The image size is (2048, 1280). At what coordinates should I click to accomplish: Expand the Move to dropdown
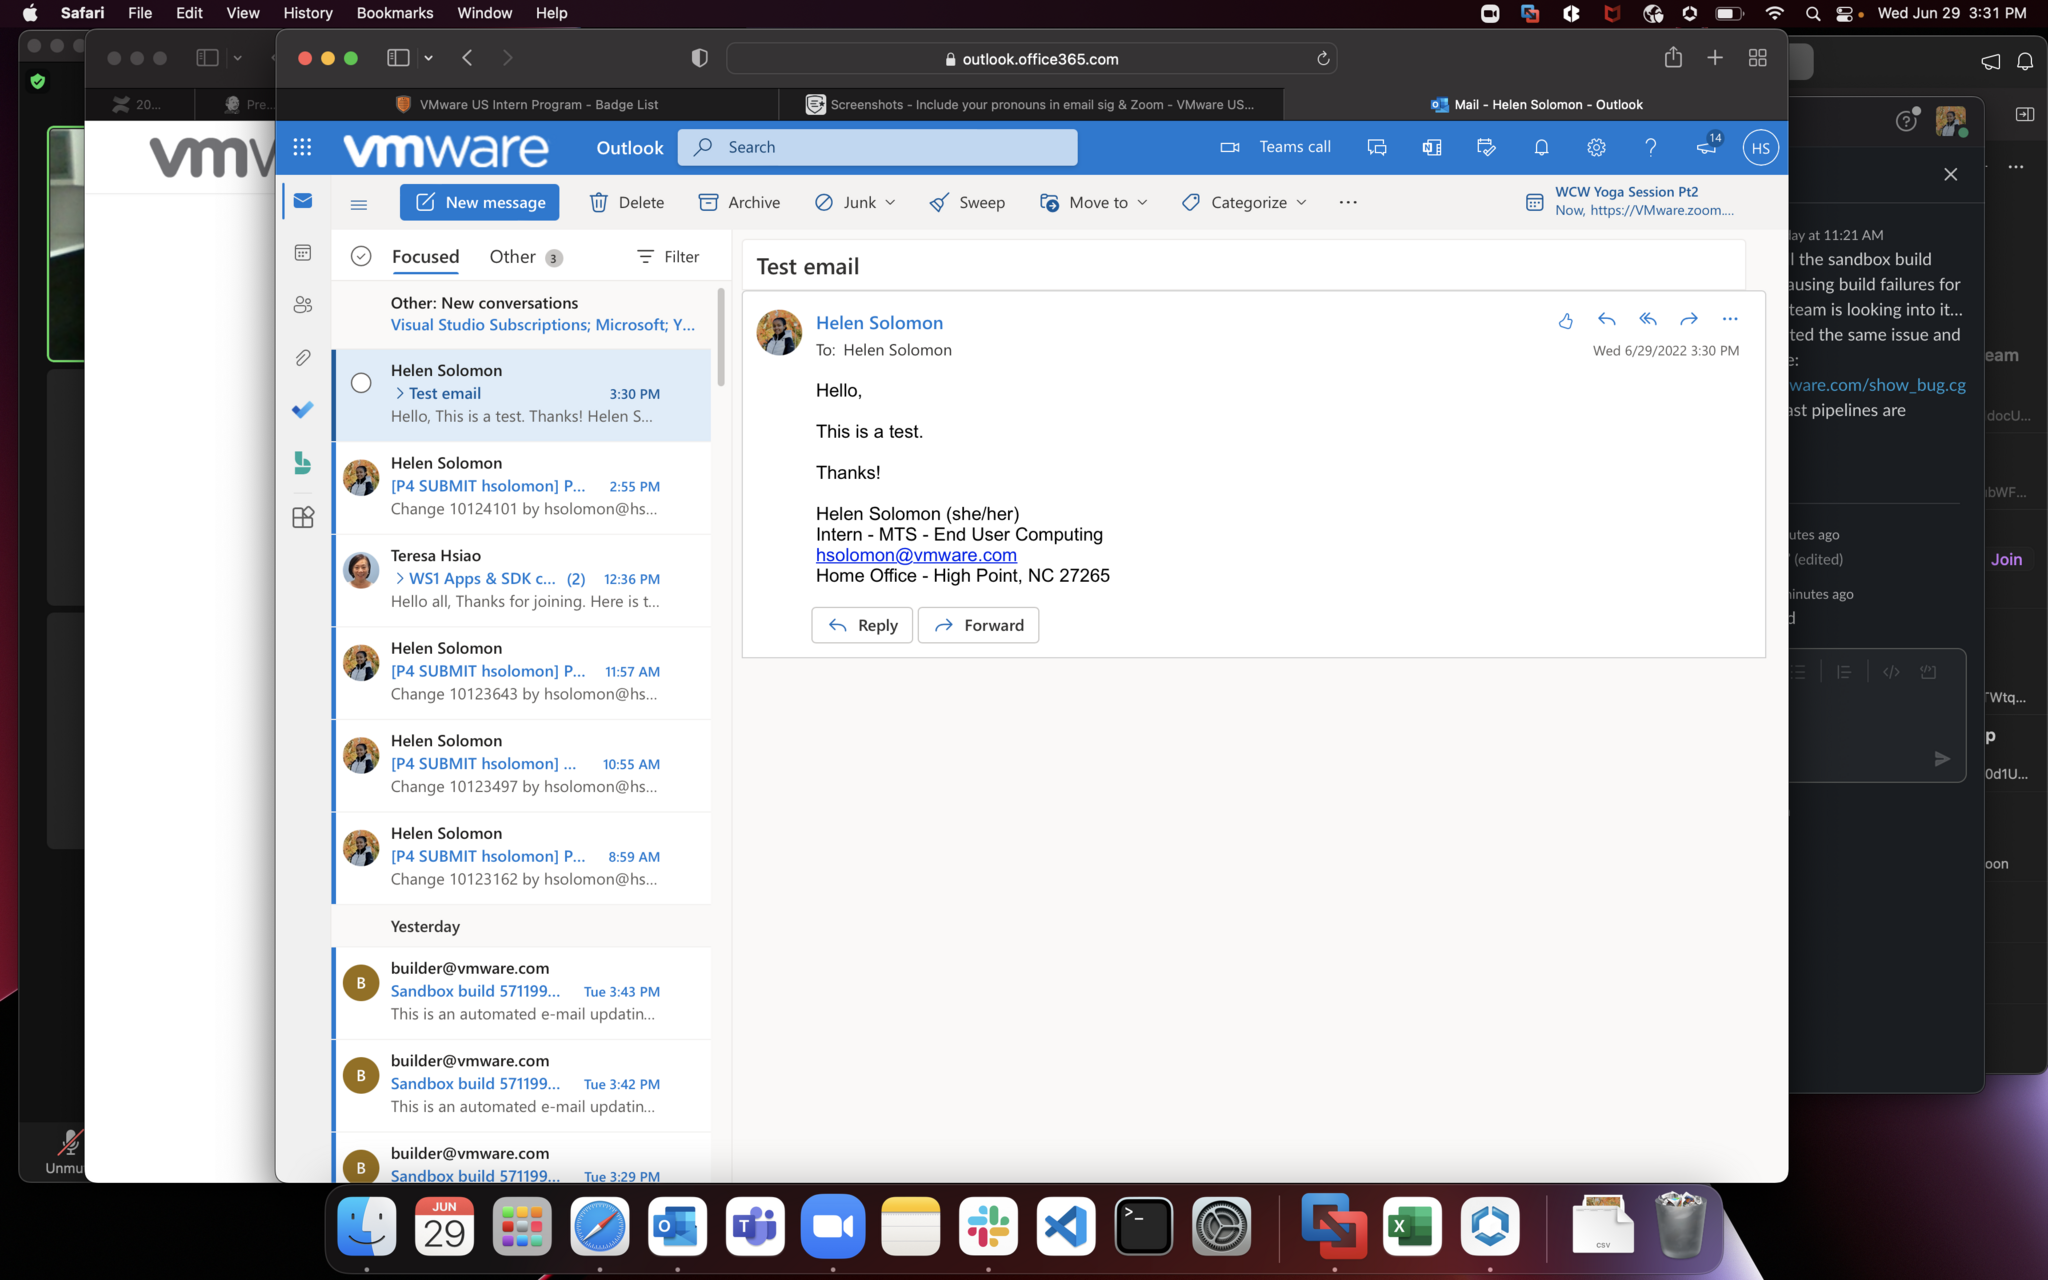point(1142,203)
